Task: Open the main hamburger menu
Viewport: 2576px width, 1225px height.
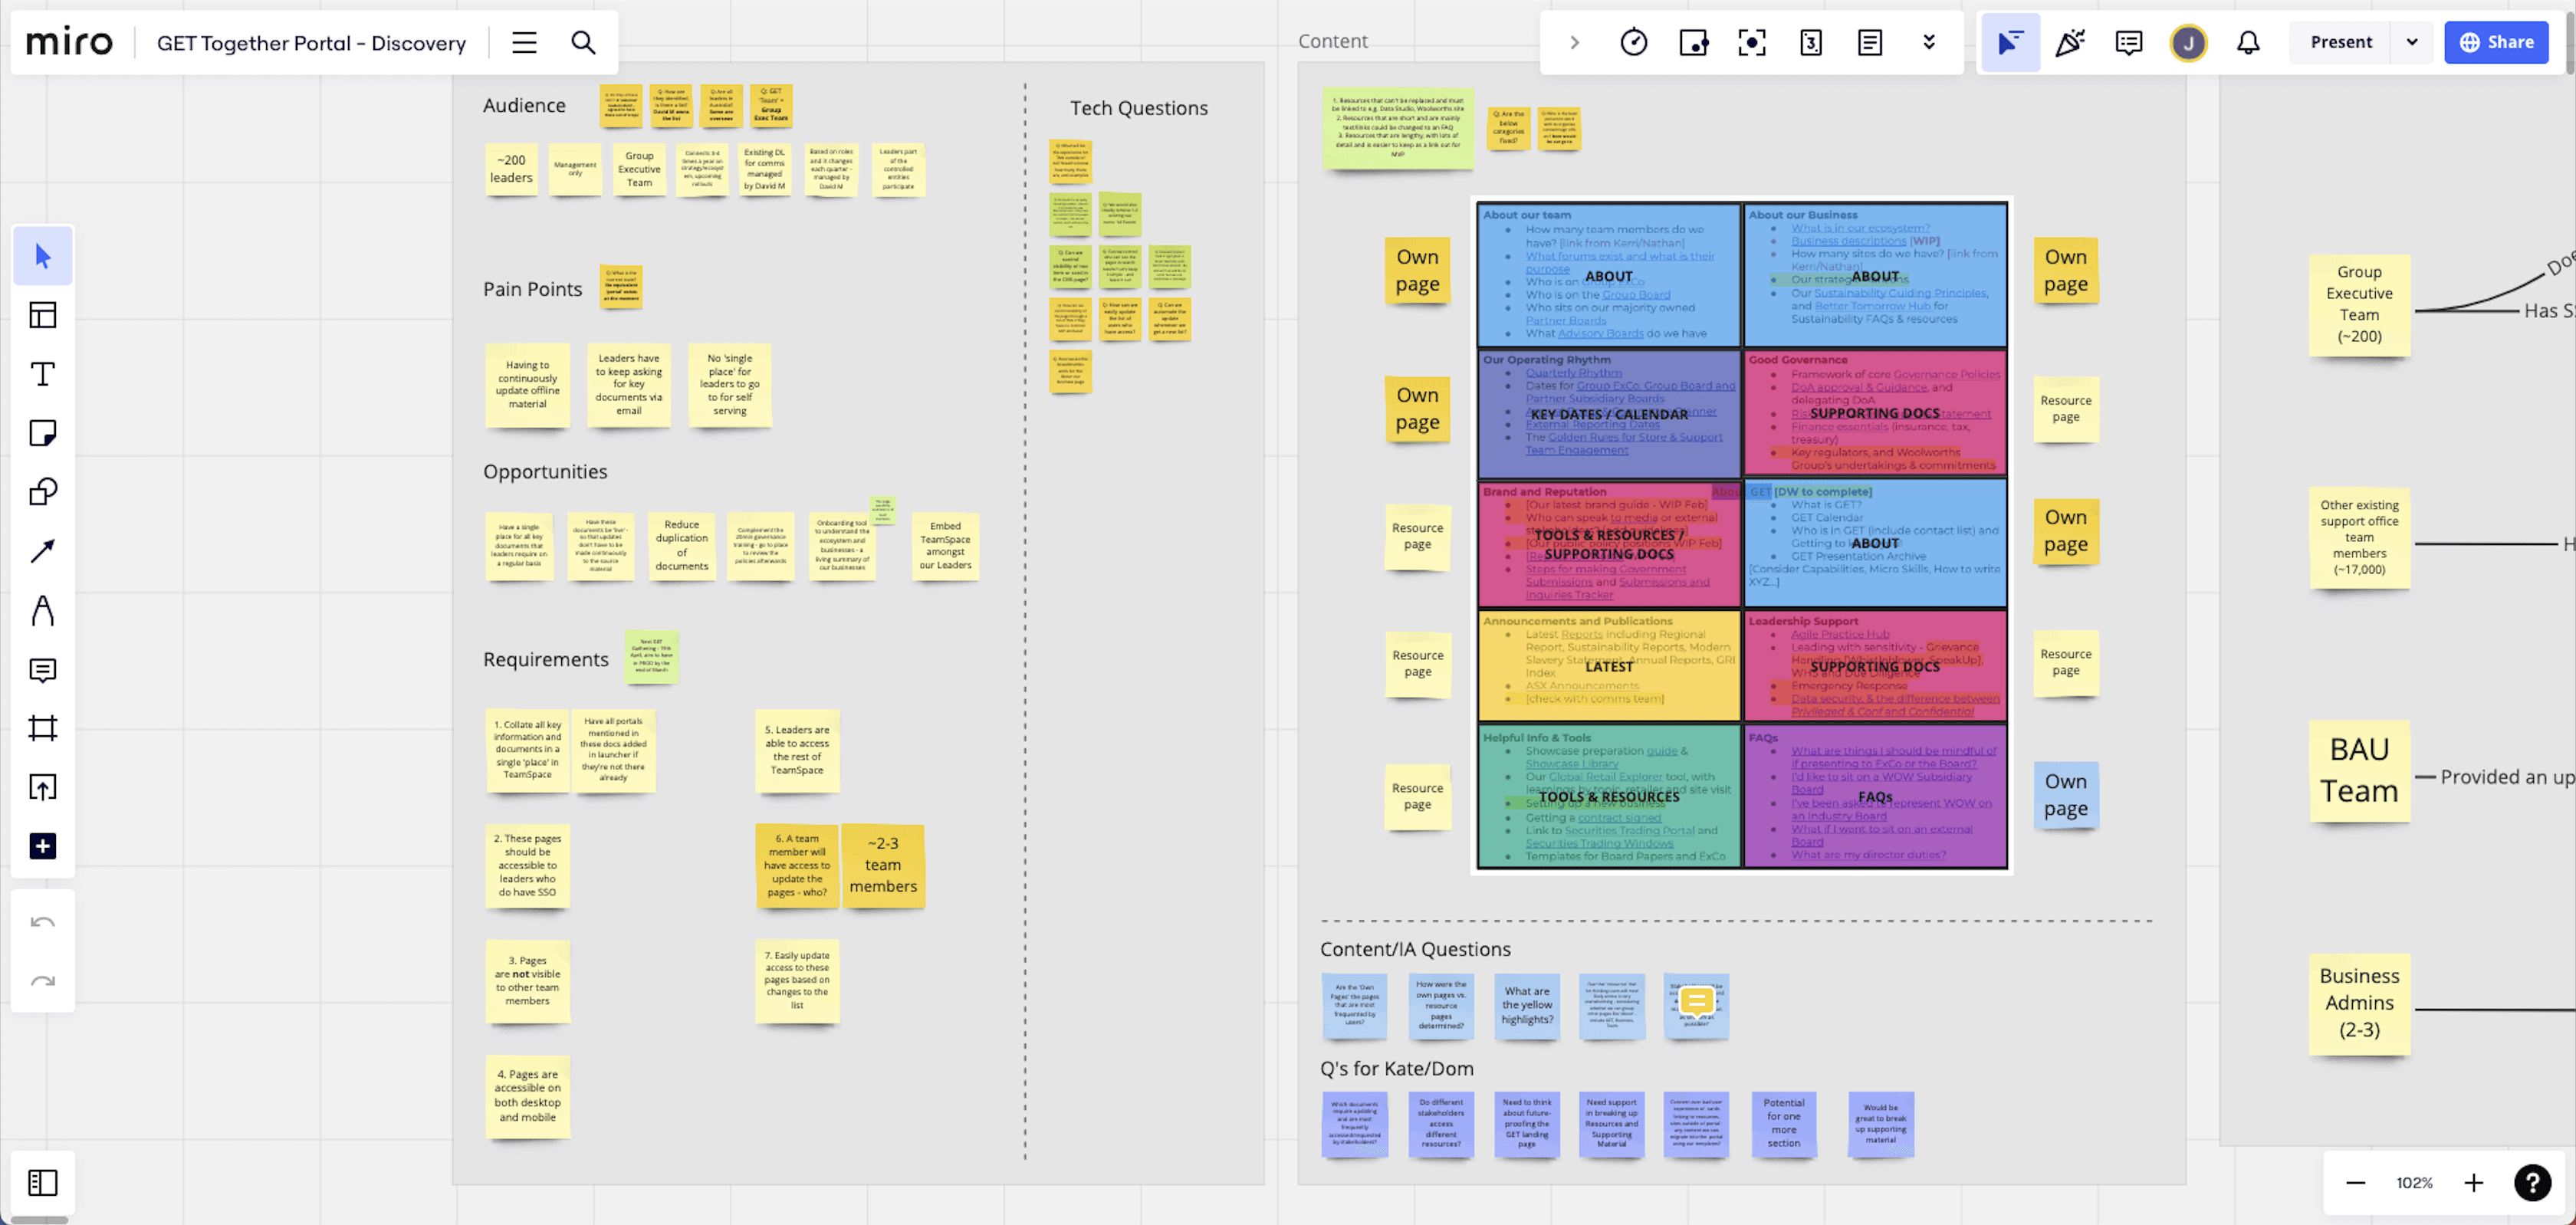Action: click(523, 42)
